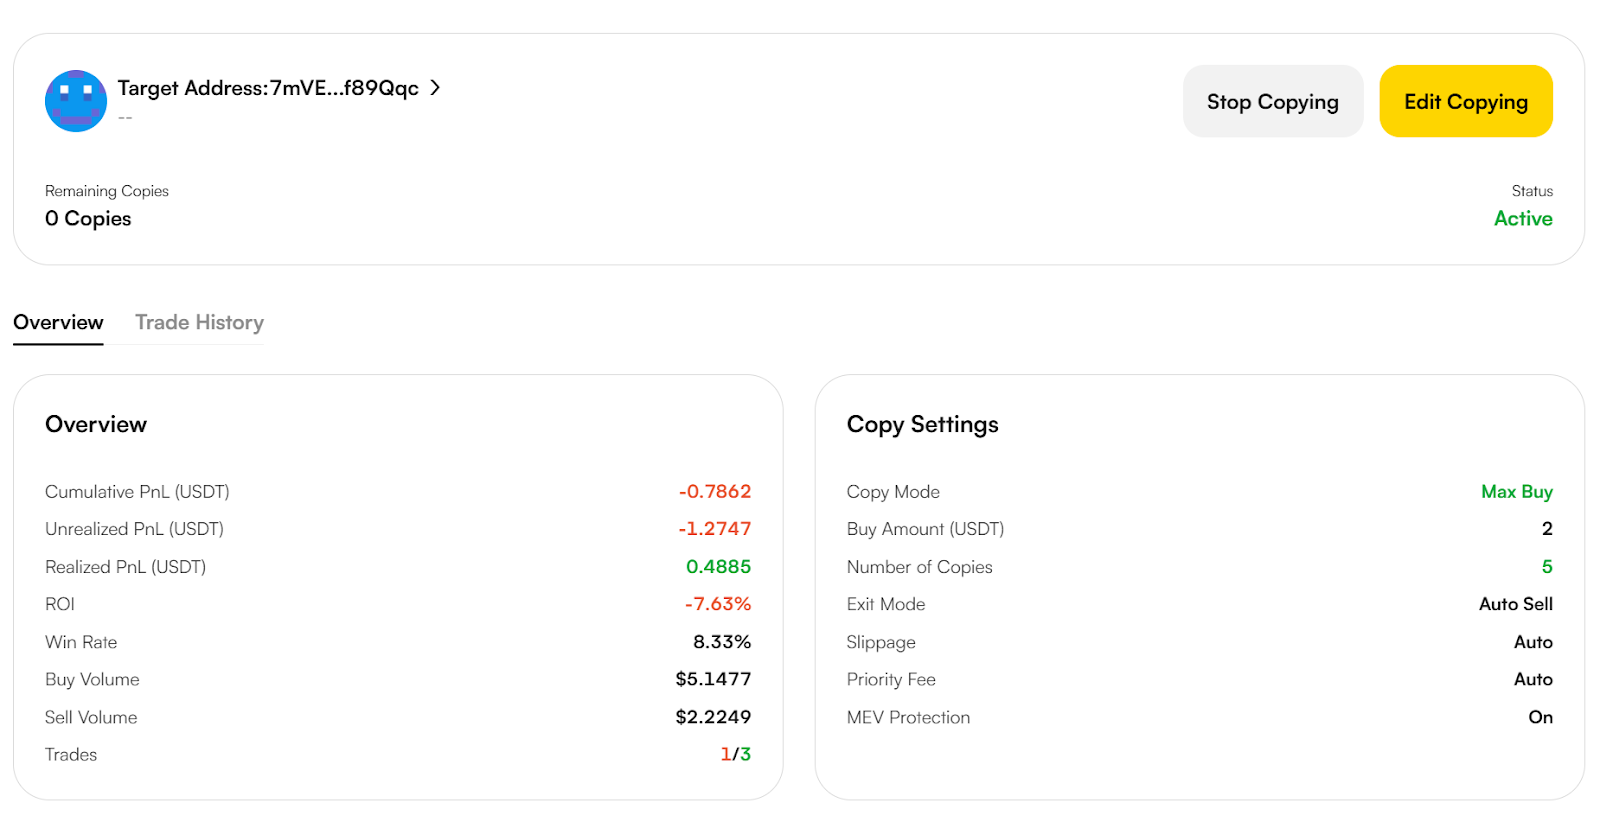Screen dimensions: 1600x822
Task: Expand target address details chevron arrow
Action: click(x=435, y=88)
